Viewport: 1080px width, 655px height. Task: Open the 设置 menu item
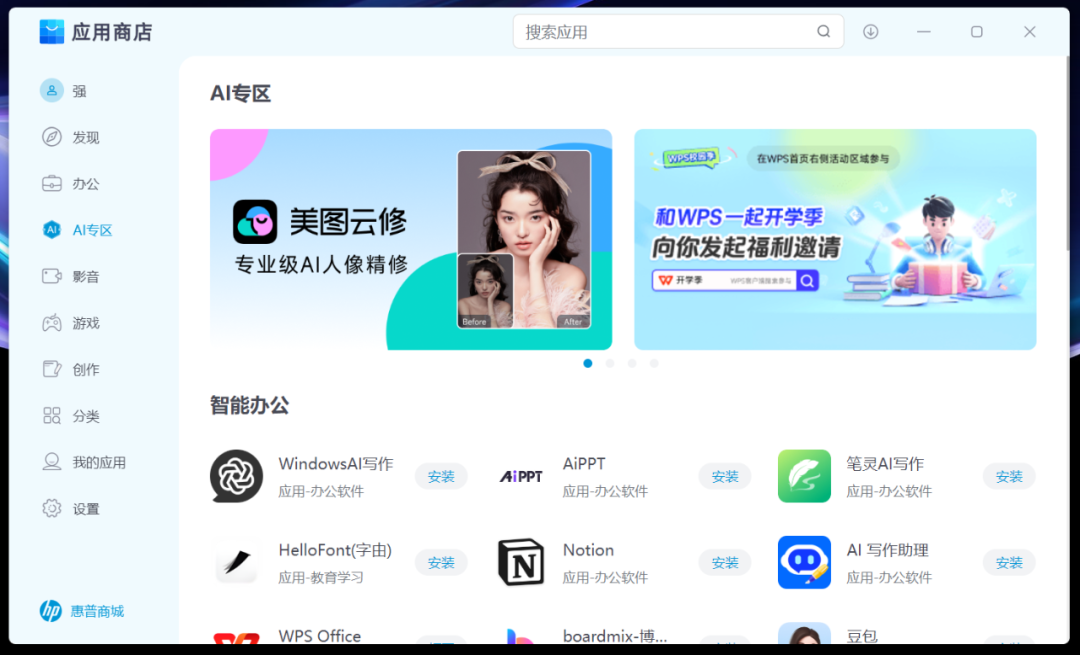pos(86,509)
